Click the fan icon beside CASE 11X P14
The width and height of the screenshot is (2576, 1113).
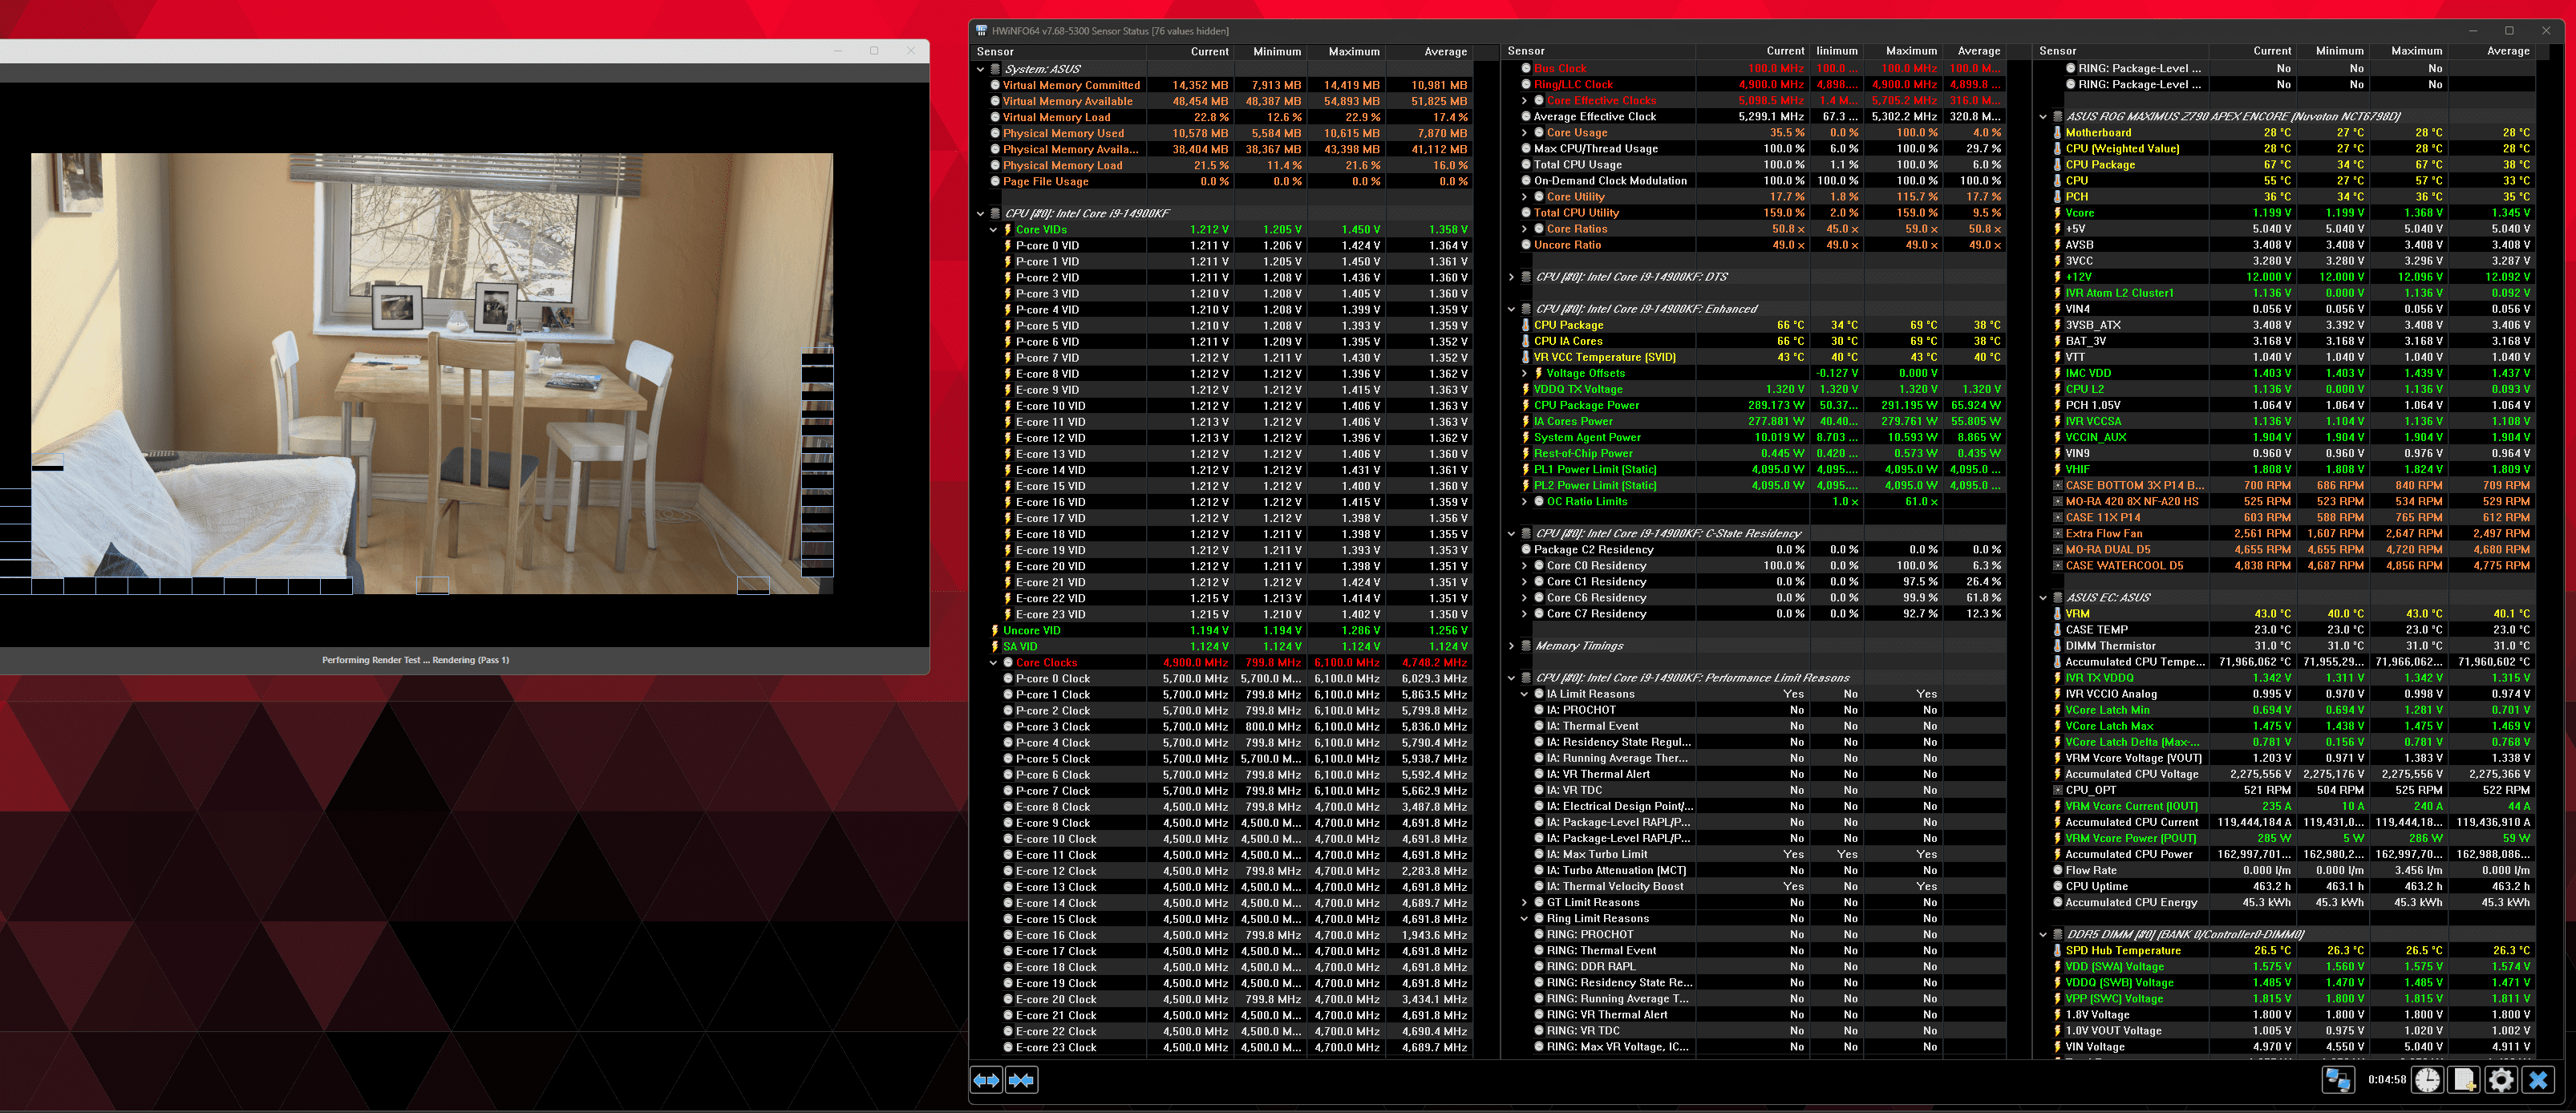[x=2057, y=518]
